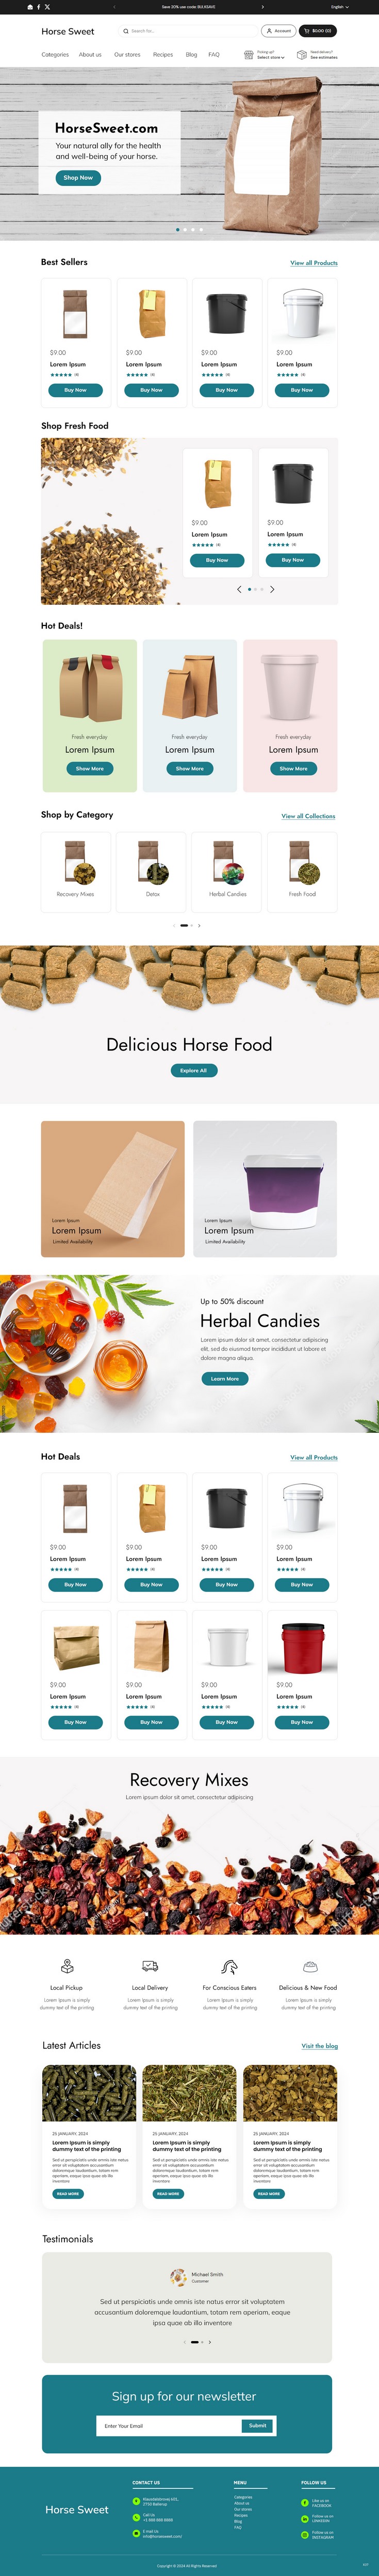Viewport: 379px width, 2576px height.
Task: Click the Local Pickup icon
Action: click(x=67, y=1966)
